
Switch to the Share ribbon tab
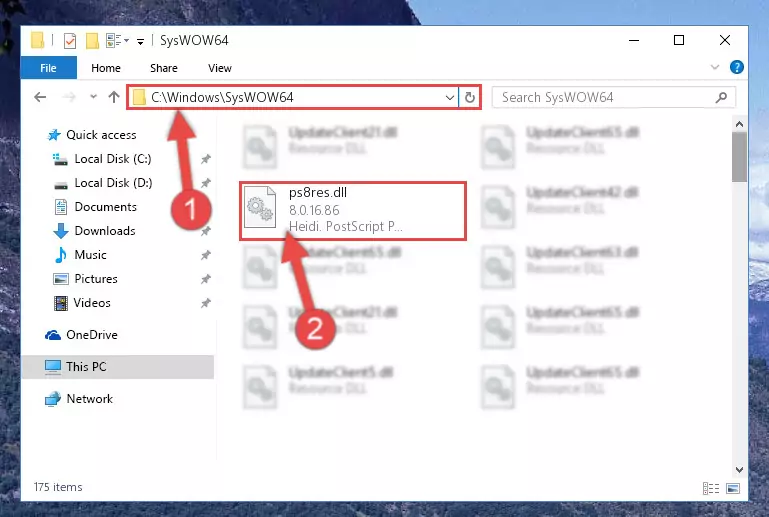pyautogui.click(x=164, y=68)
